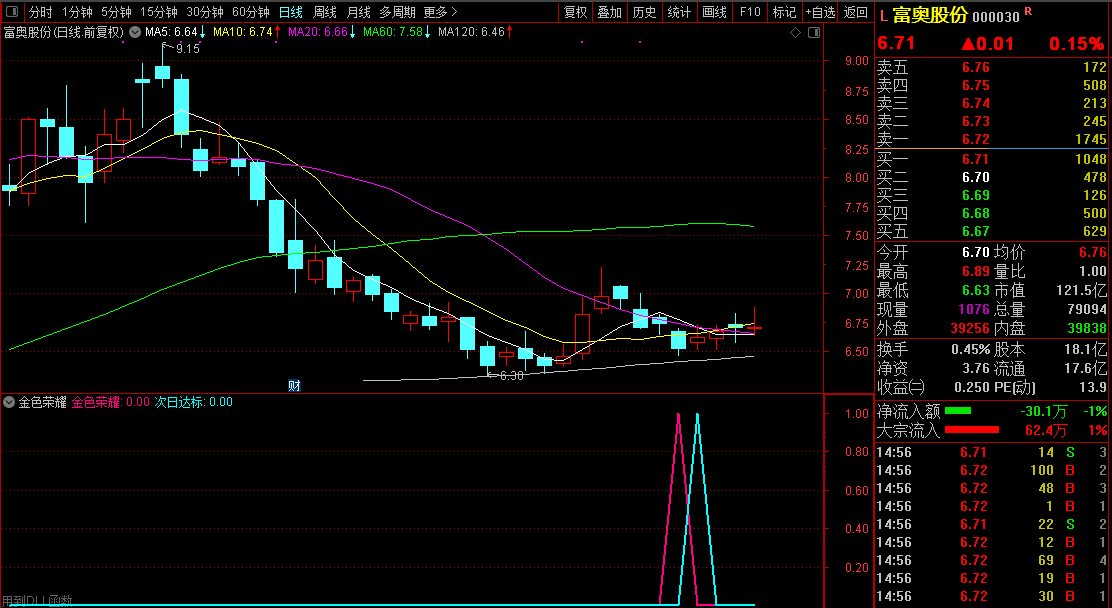
Task: Toggle the left sidebar panel icon
Action: tap(11, 12)
